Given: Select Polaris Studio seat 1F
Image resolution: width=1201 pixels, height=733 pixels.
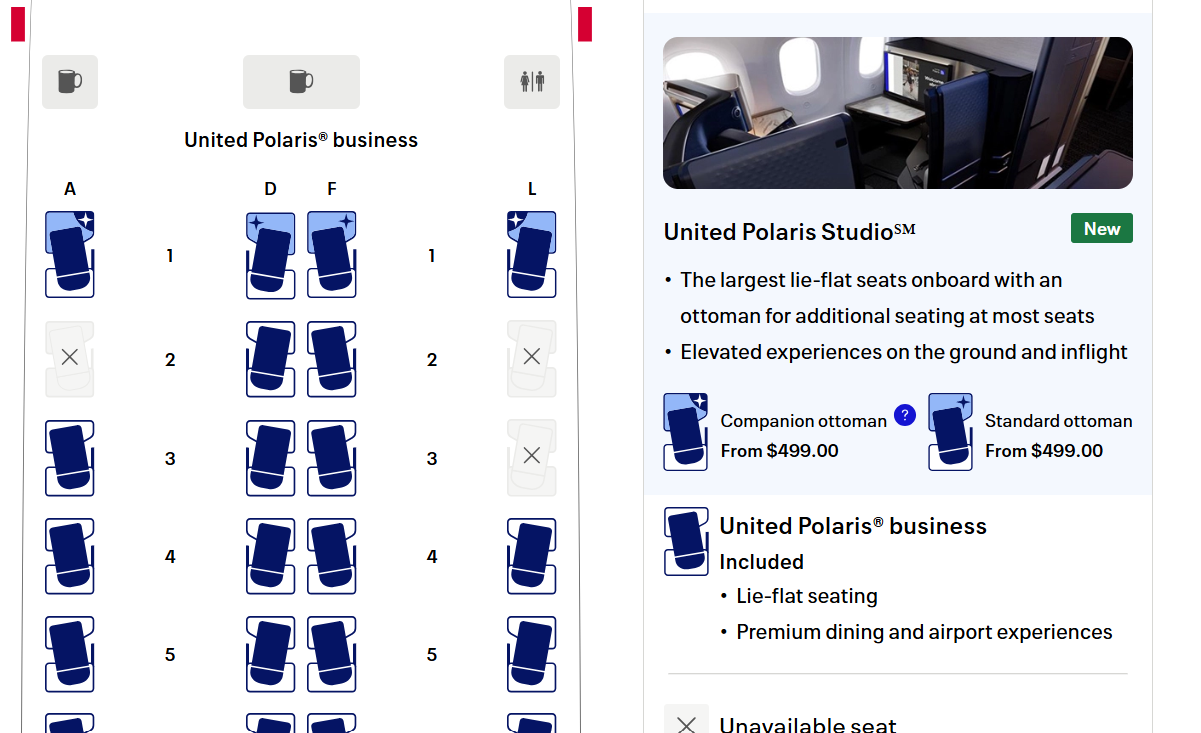Looking at the screenshot, I should click(331, 255).
